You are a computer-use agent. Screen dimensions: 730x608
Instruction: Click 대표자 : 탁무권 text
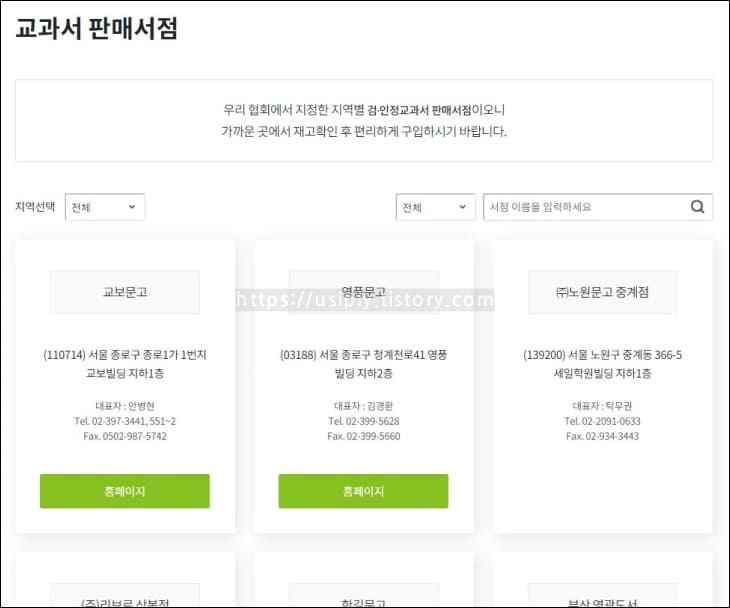click(602, 406)
